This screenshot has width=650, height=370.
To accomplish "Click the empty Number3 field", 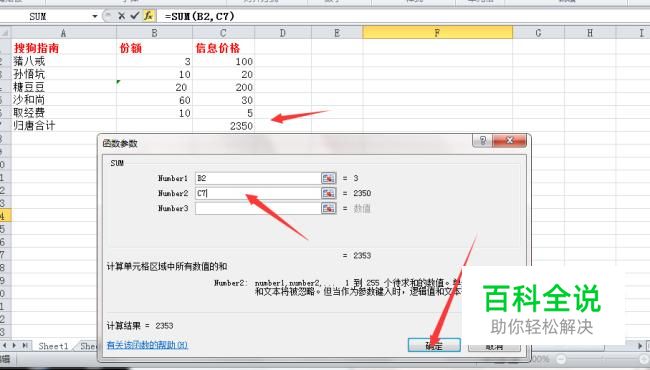I will pos(258,208).
